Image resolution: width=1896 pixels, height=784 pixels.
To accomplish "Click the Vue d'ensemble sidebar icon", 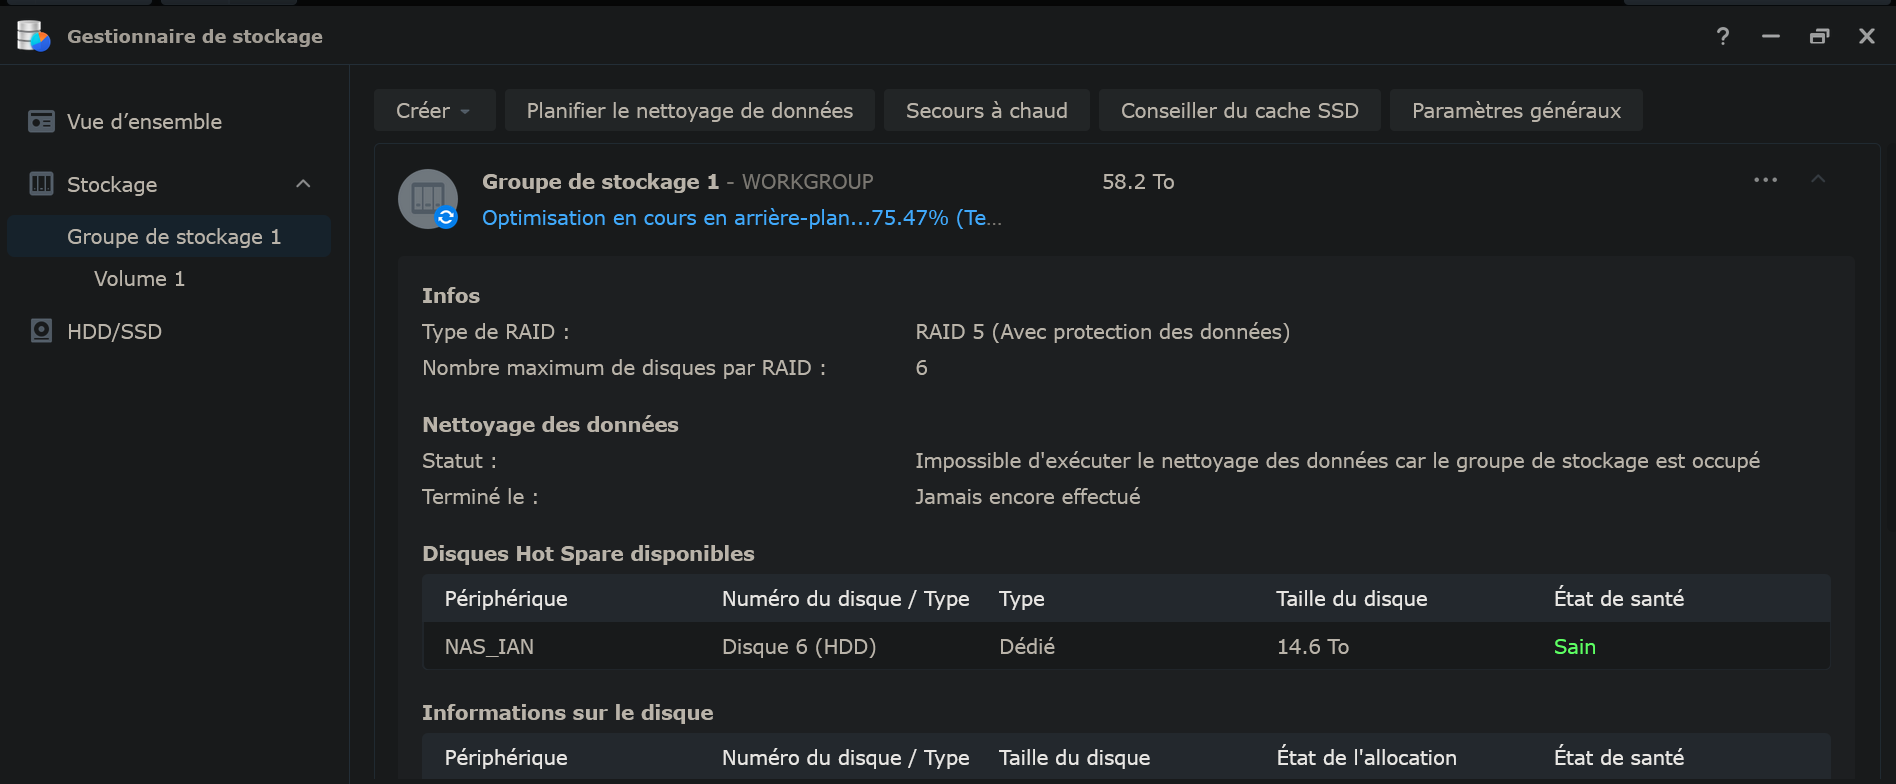I will coord(41,122).
